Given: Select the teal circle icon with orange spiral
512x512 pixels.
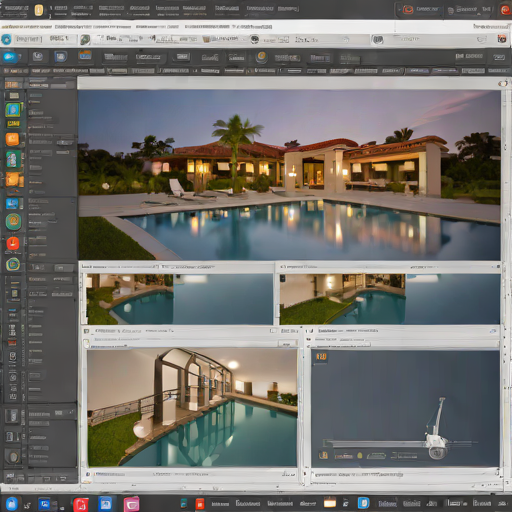Looking at the screenshot, I should (x=13, y=221).
